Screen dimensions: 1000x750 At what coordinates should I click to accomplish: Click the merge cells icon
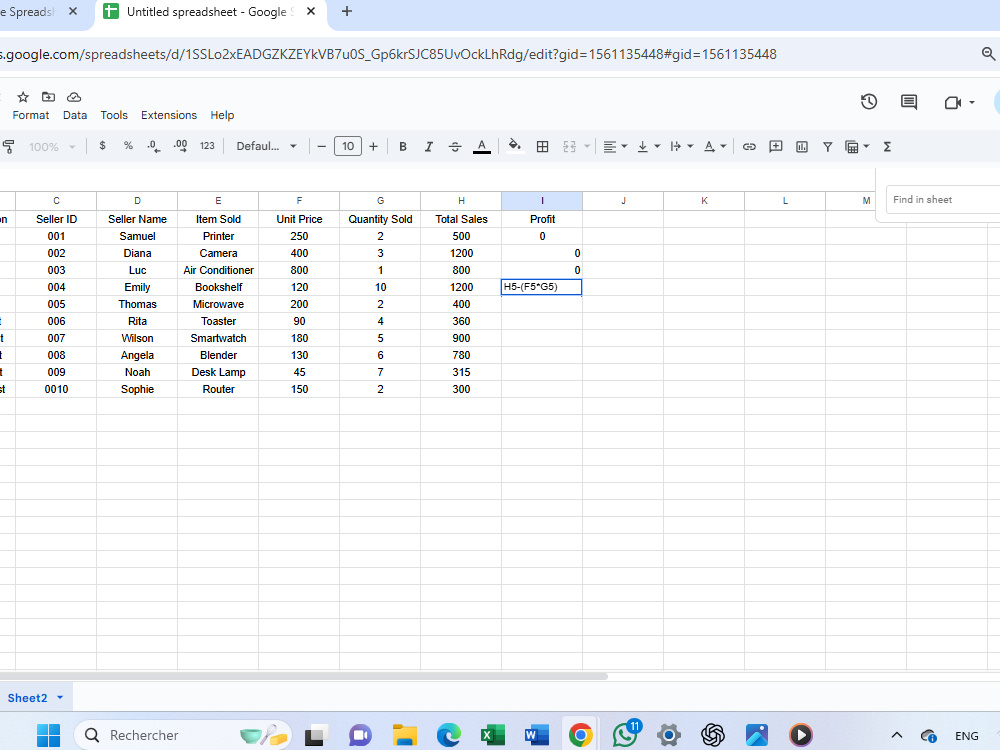coord(570,147)
